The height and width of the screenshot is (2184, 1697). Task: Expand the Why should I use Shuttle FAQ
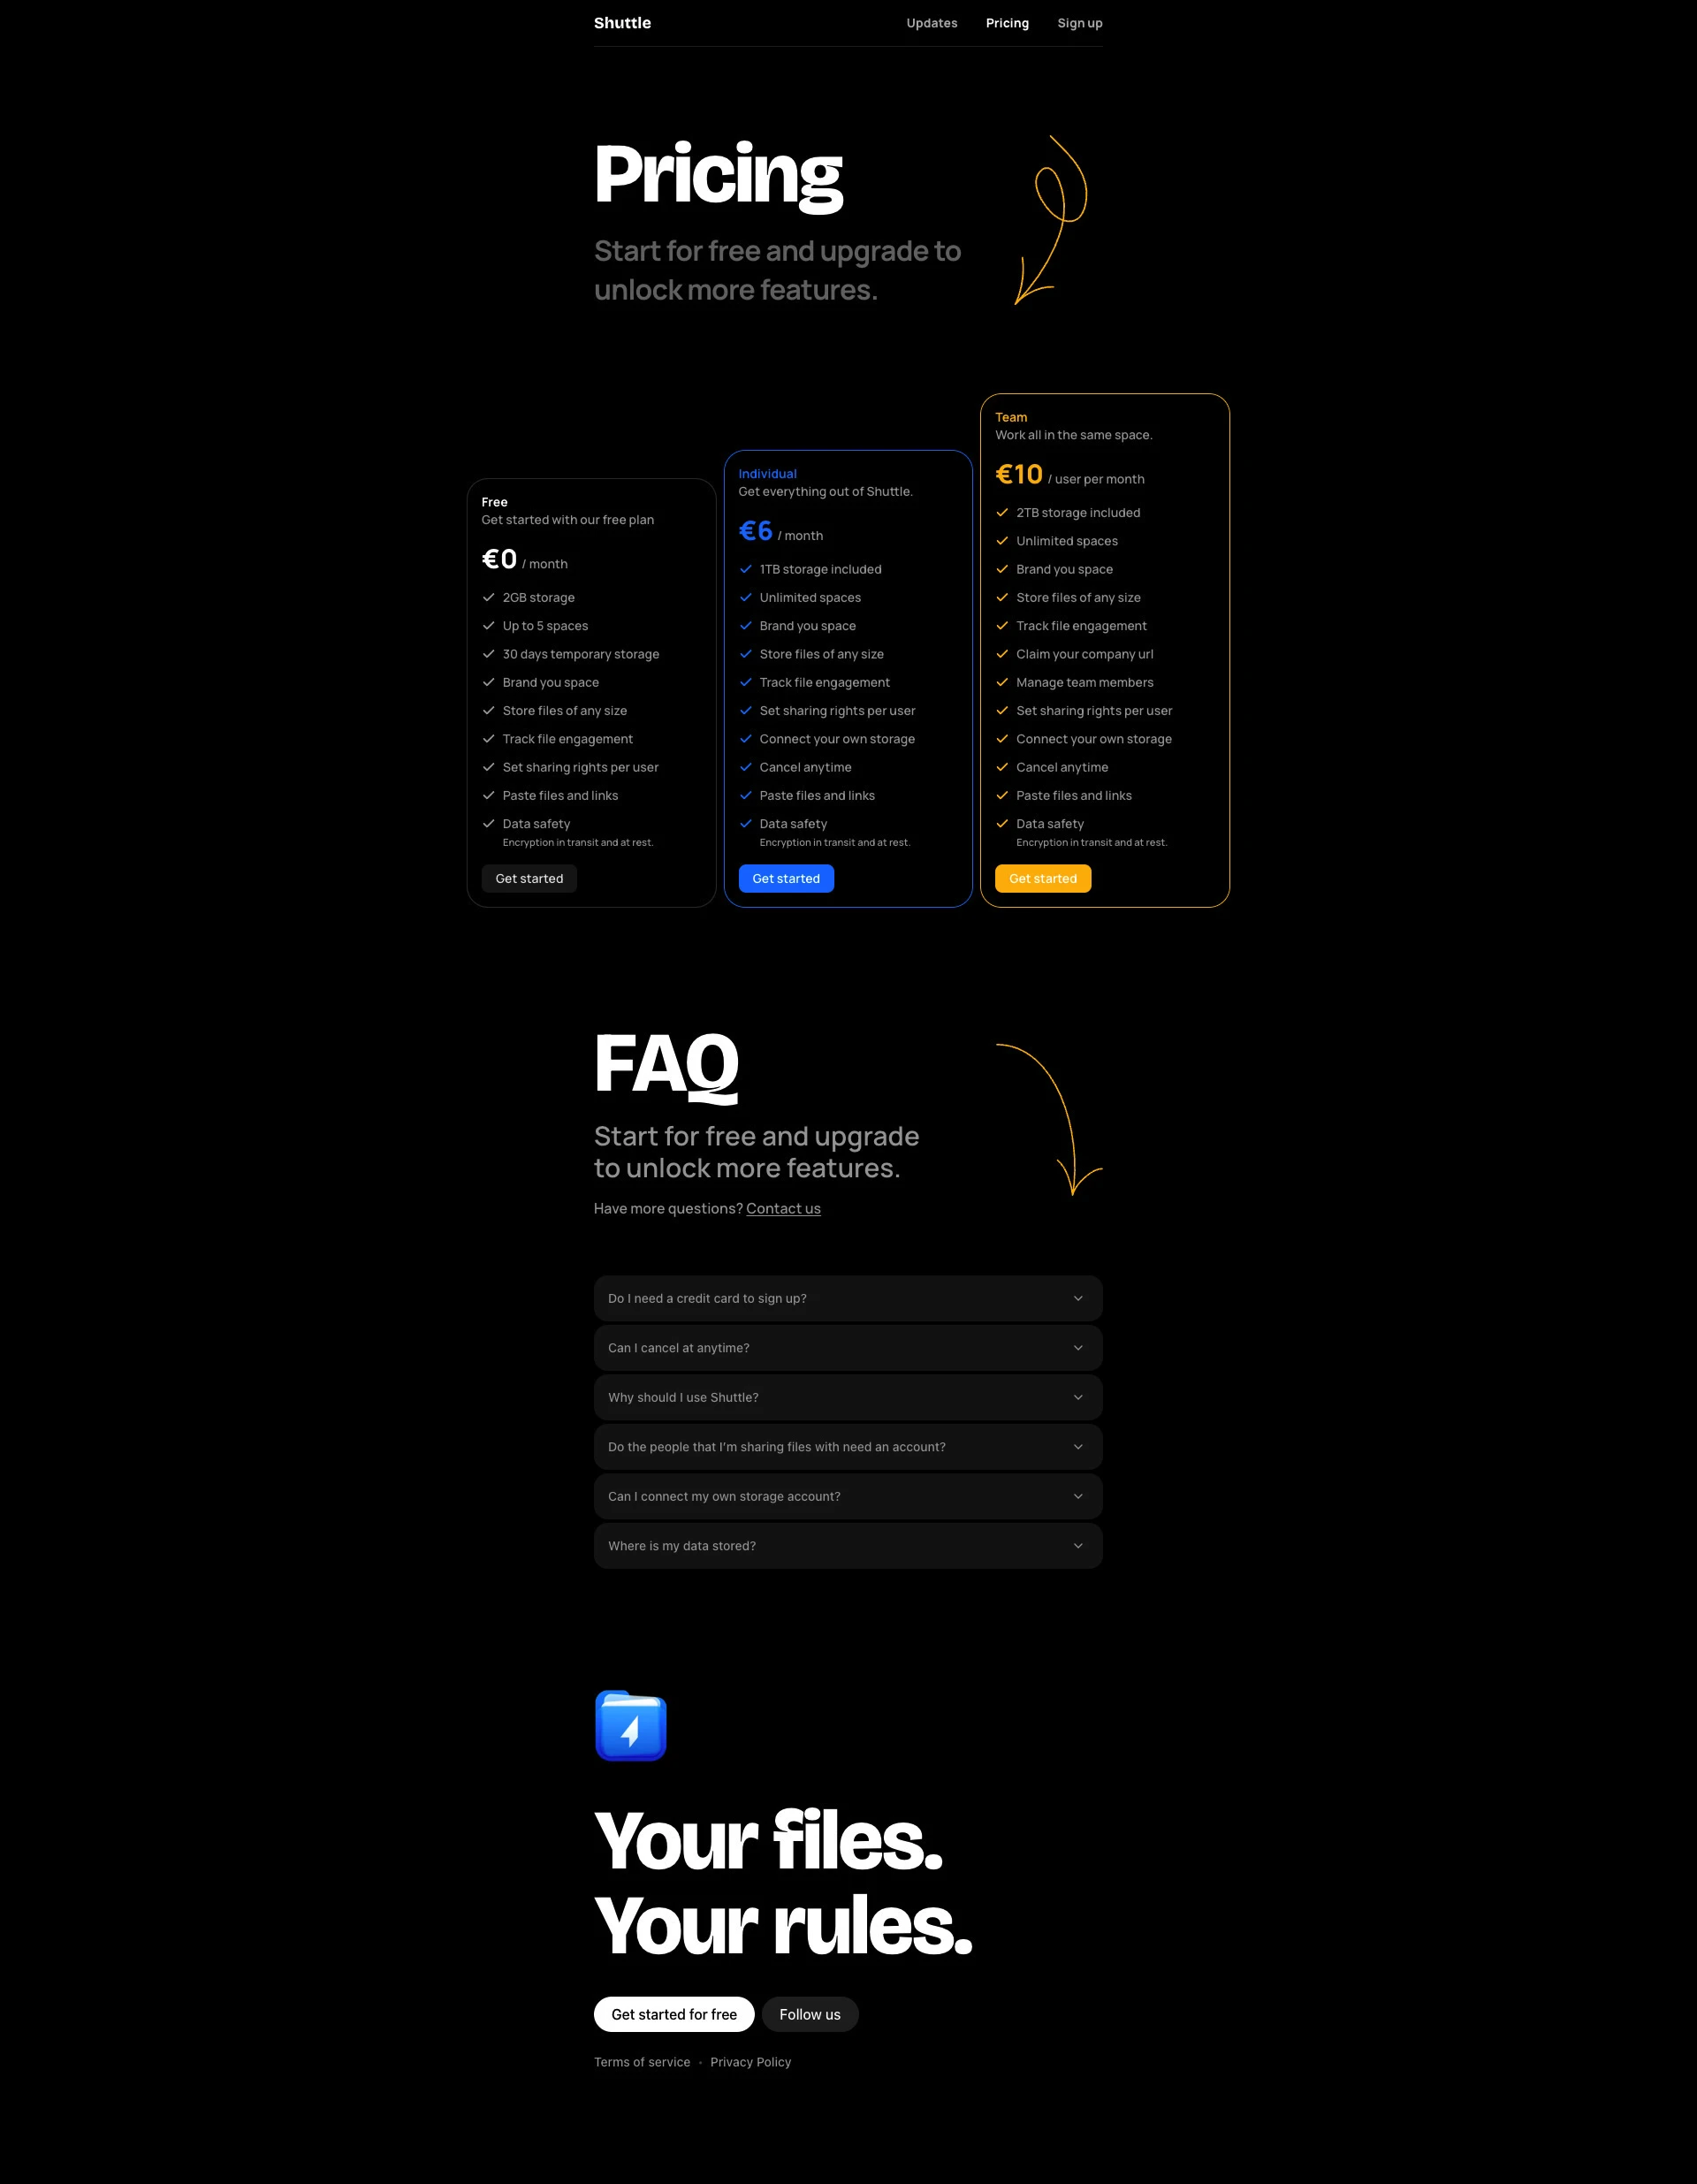(848, 1396)
